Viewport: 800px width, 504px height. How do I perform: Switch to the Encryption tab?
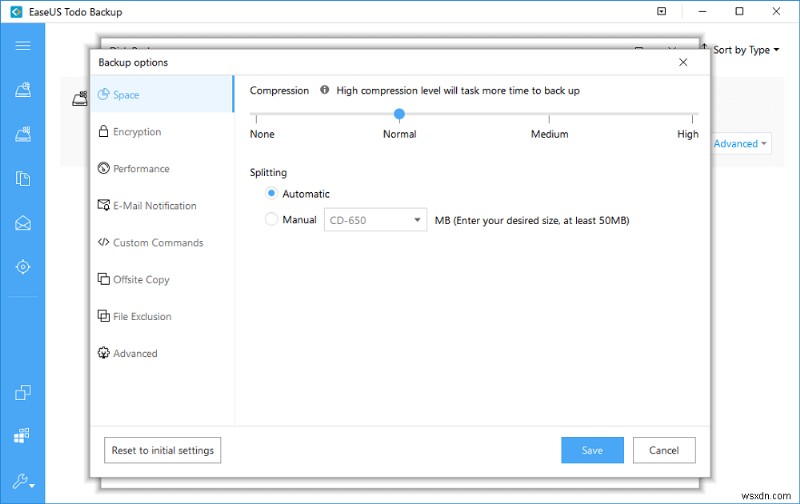coord(137,132)
